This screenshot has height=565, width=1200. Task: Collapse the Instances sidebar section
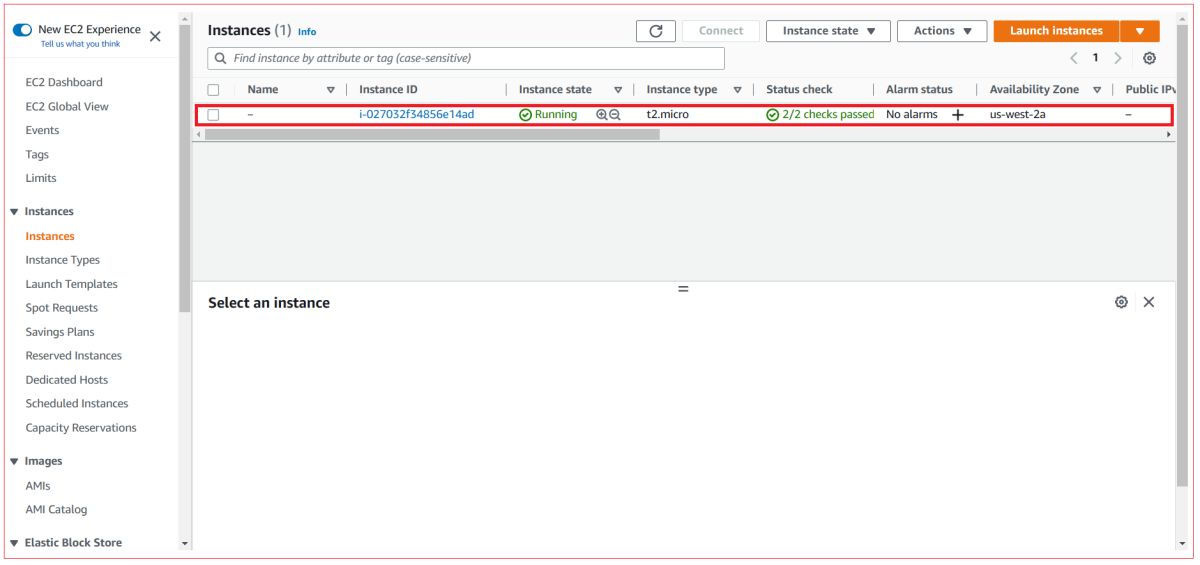(x=14, y=212)
